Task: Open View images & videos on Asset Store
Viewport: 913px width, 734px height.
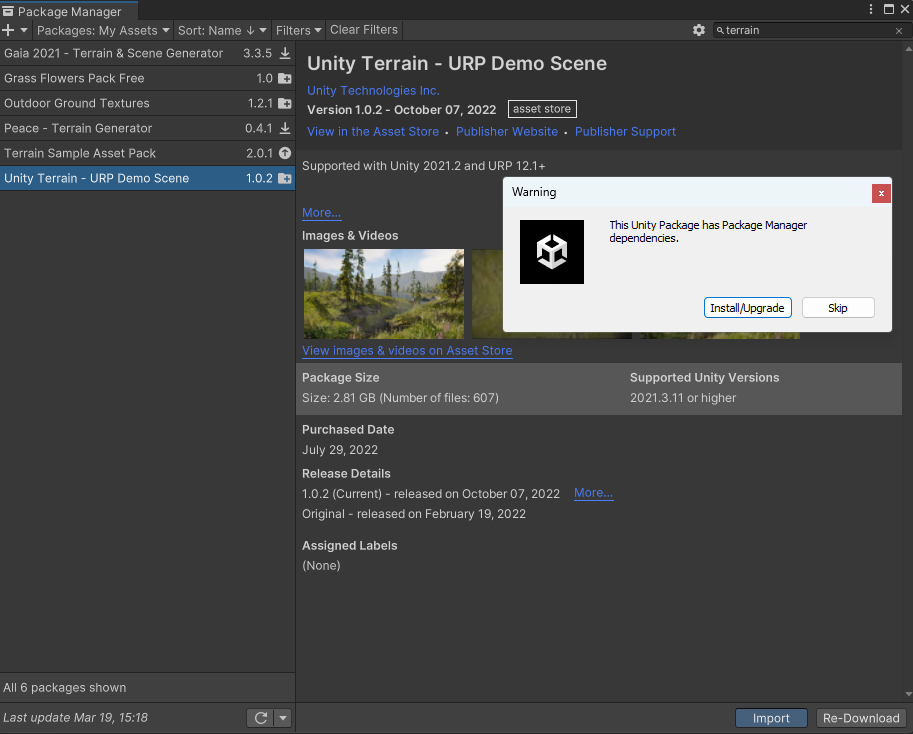Action: (x=407, y=350)
